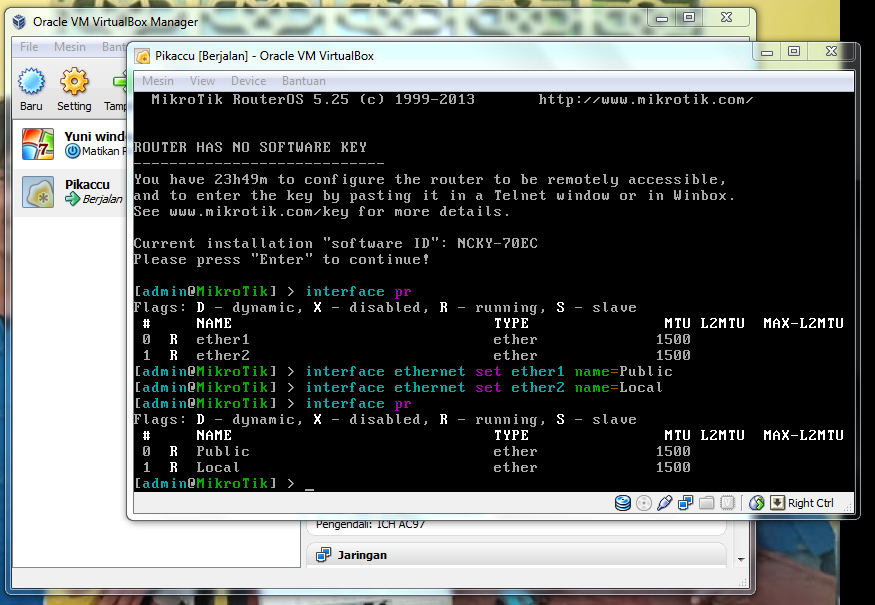Open Mesin menu in Pikaccu VM window
The height and width of the screenshot is (605, 875).
pos(157,81)
